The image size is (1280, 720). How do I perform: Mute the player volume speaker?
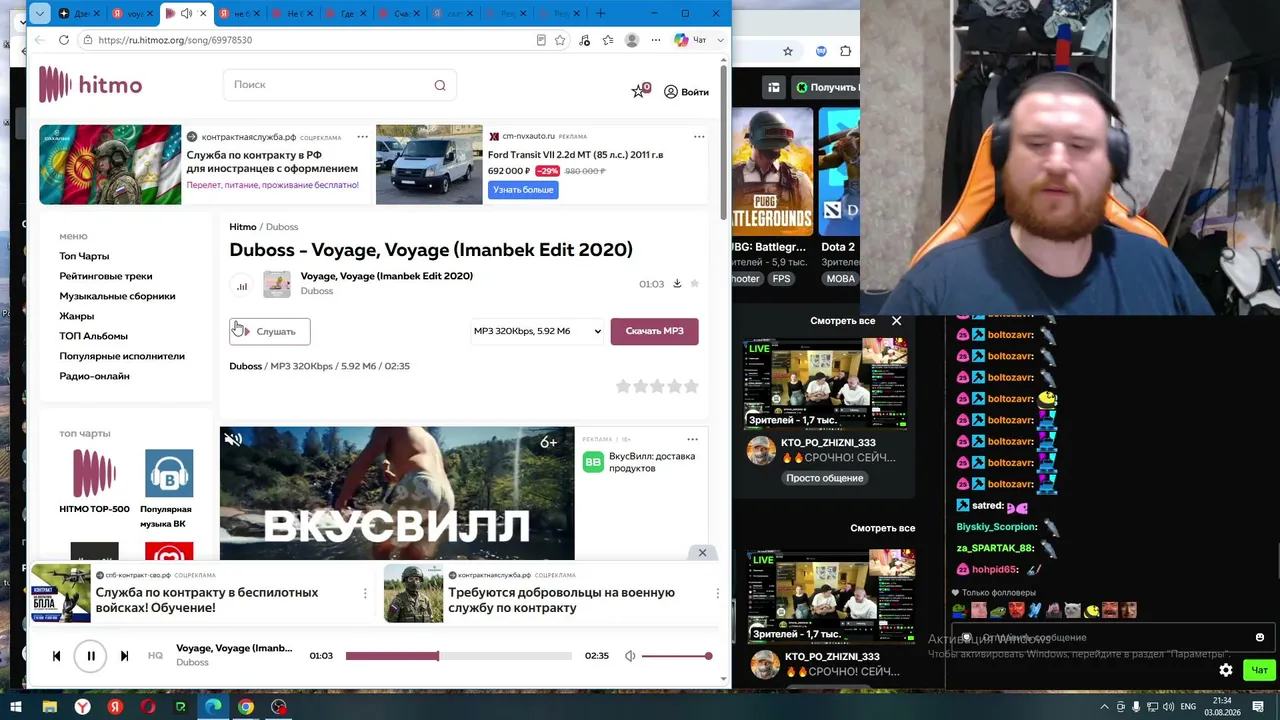(x=630, y=656)
